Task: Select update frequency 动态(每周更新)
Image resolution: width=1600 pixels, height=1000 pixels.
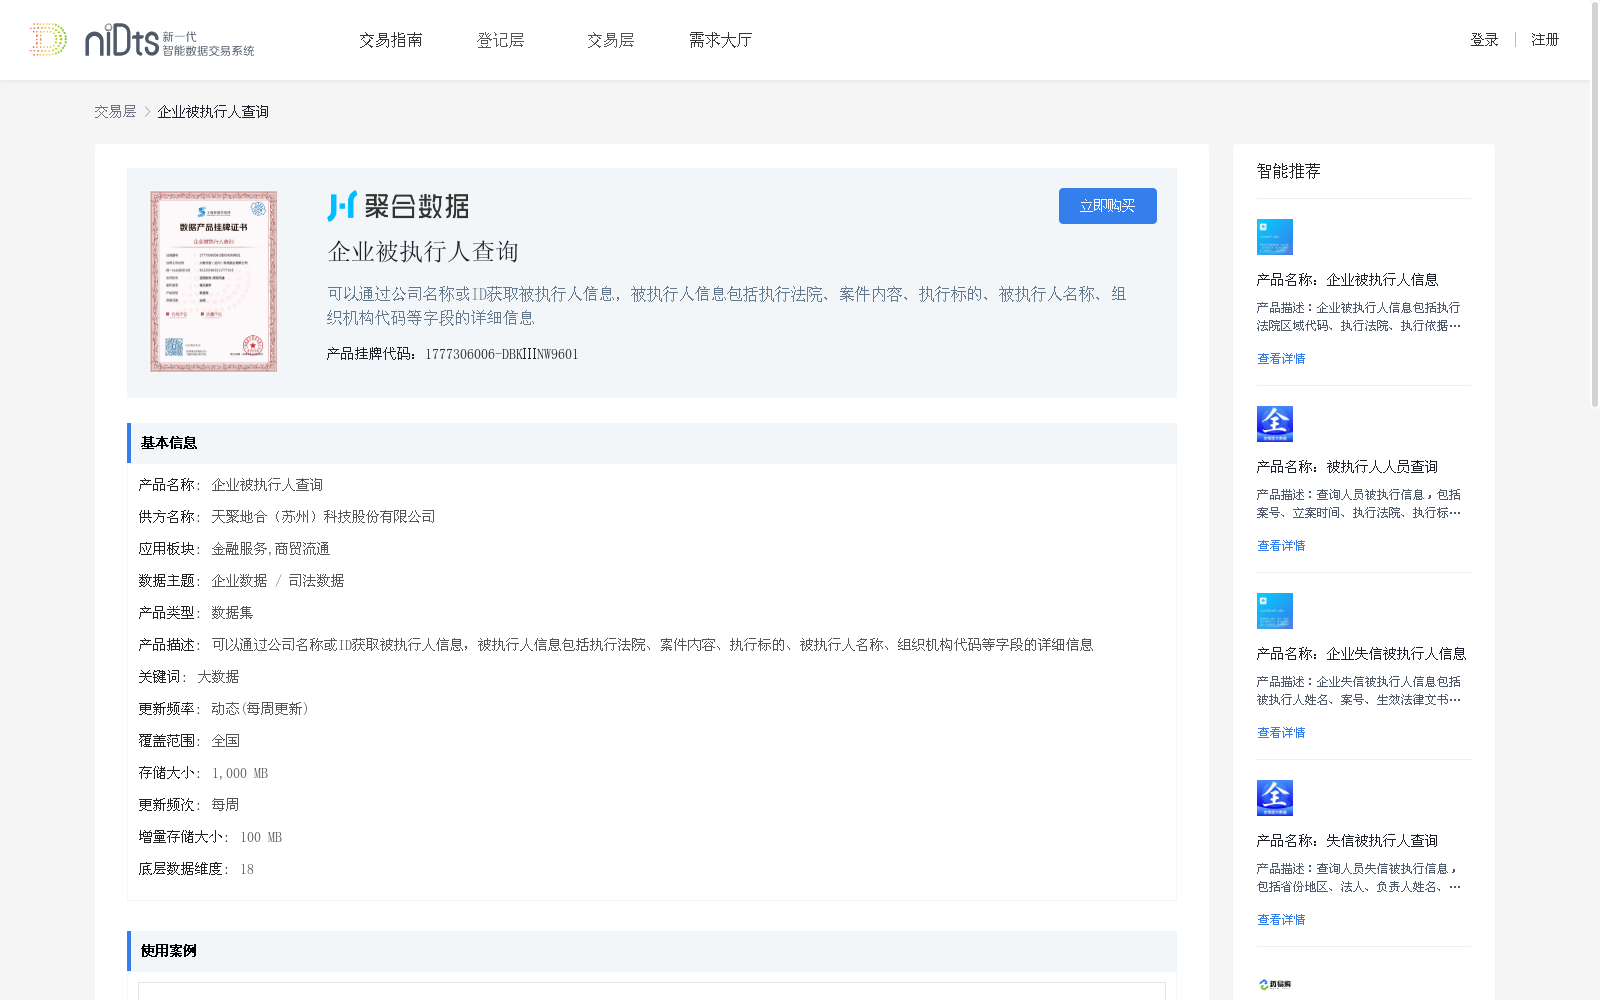Action: point(260,709)
